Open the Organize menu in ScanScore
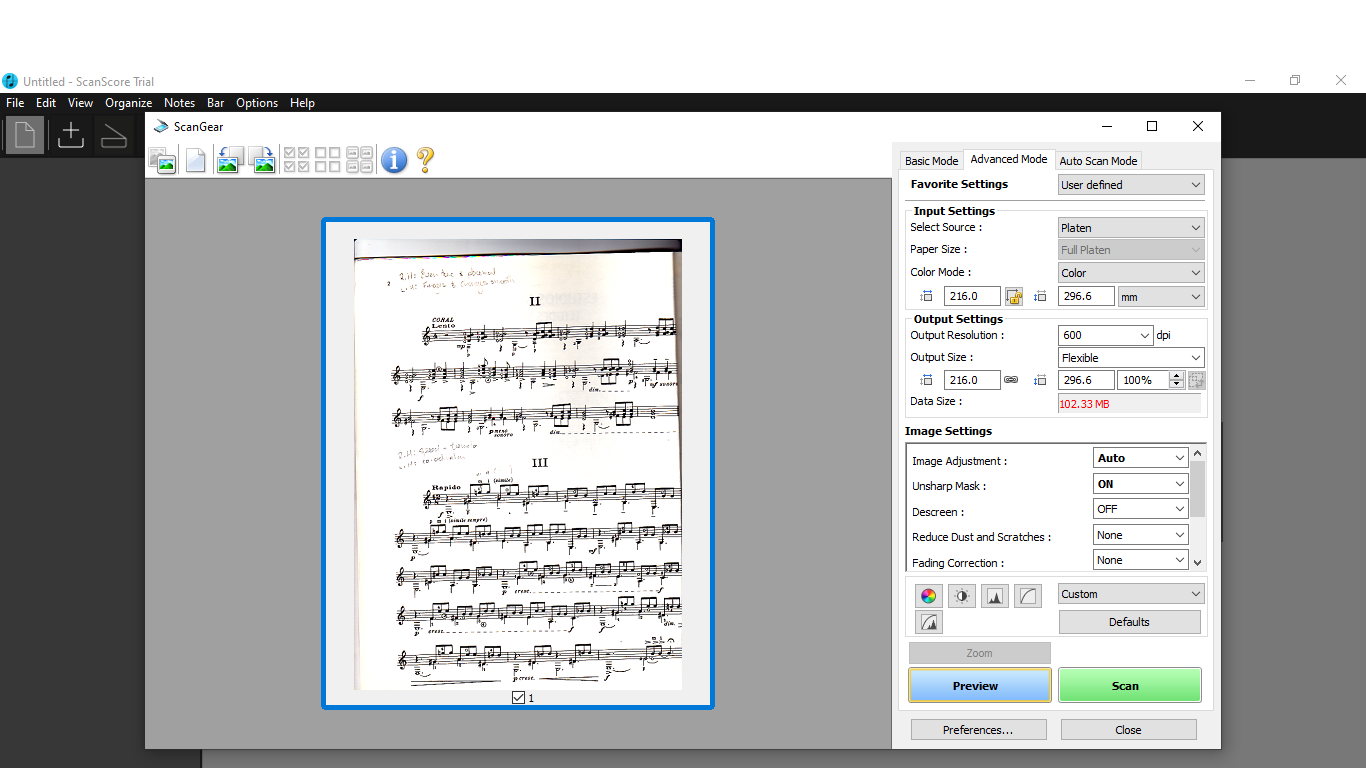The width and height of the screenshot is (1366, 768). click(129, 103)
